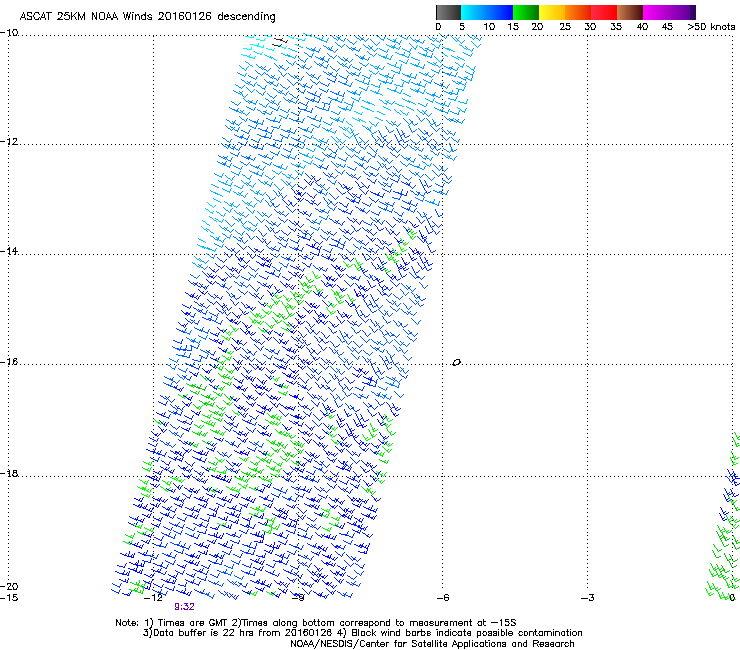This screenshot has width=740, height=650.
Task: Pick the brown 35–40 knots legend segment
Action: (x=630, y=12)
